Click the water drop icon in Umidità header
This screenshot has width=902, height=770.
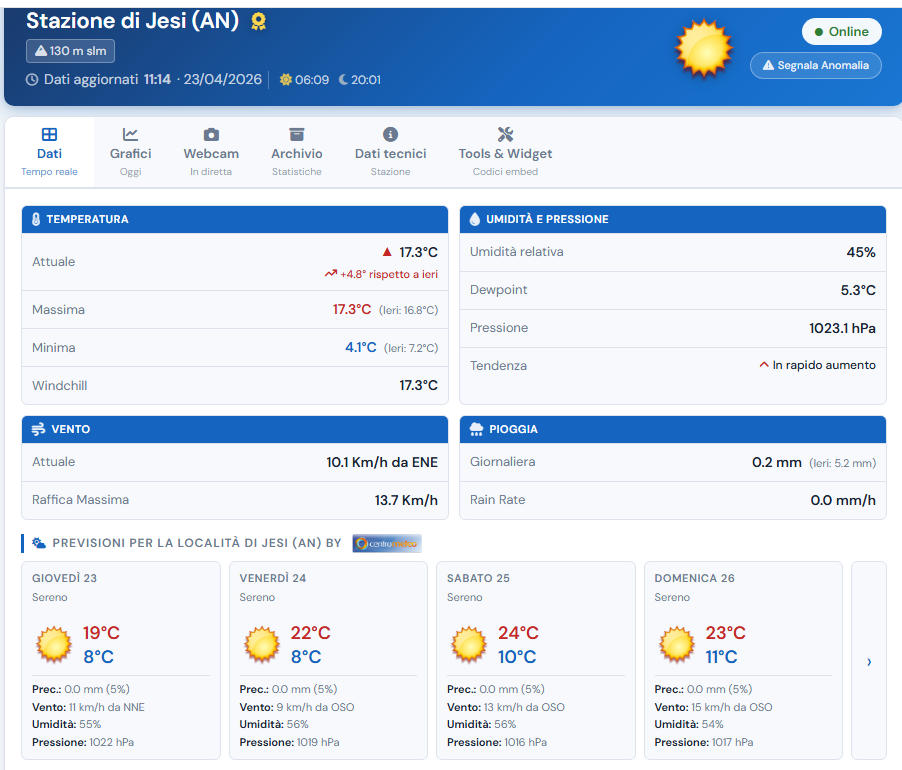474,219
